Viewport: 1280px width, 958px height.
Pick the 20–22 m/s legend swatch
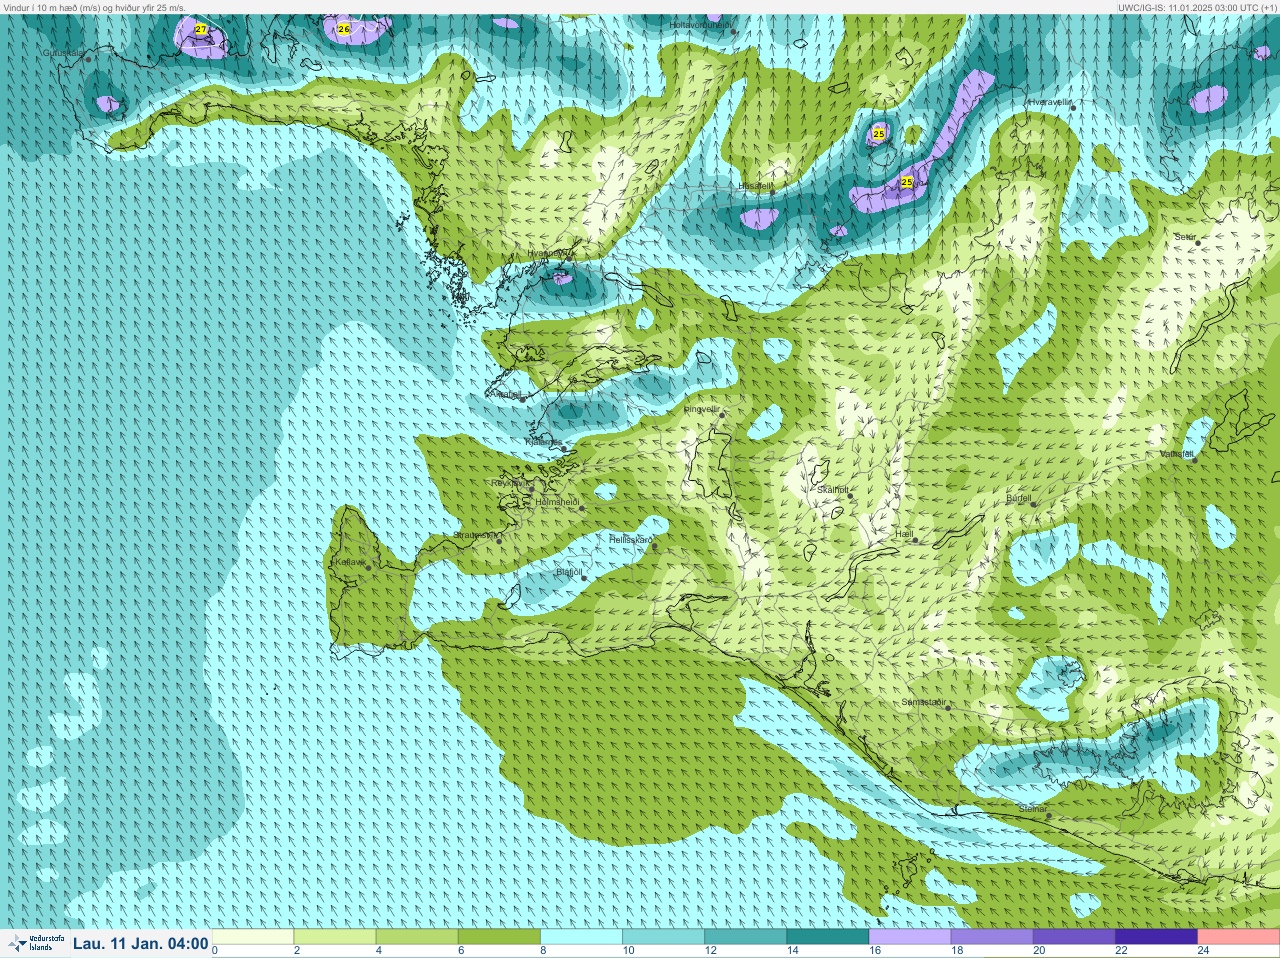click(x=1073, y=937)
